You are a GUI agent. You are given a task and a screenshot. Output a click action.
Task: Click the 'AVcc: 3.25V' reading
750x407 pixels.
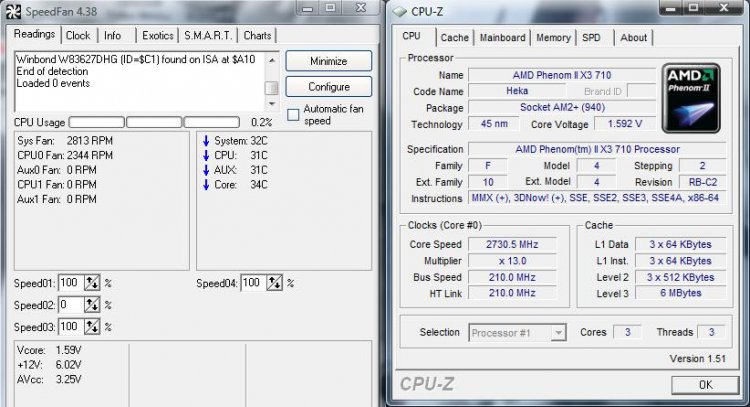pos(49,380)
